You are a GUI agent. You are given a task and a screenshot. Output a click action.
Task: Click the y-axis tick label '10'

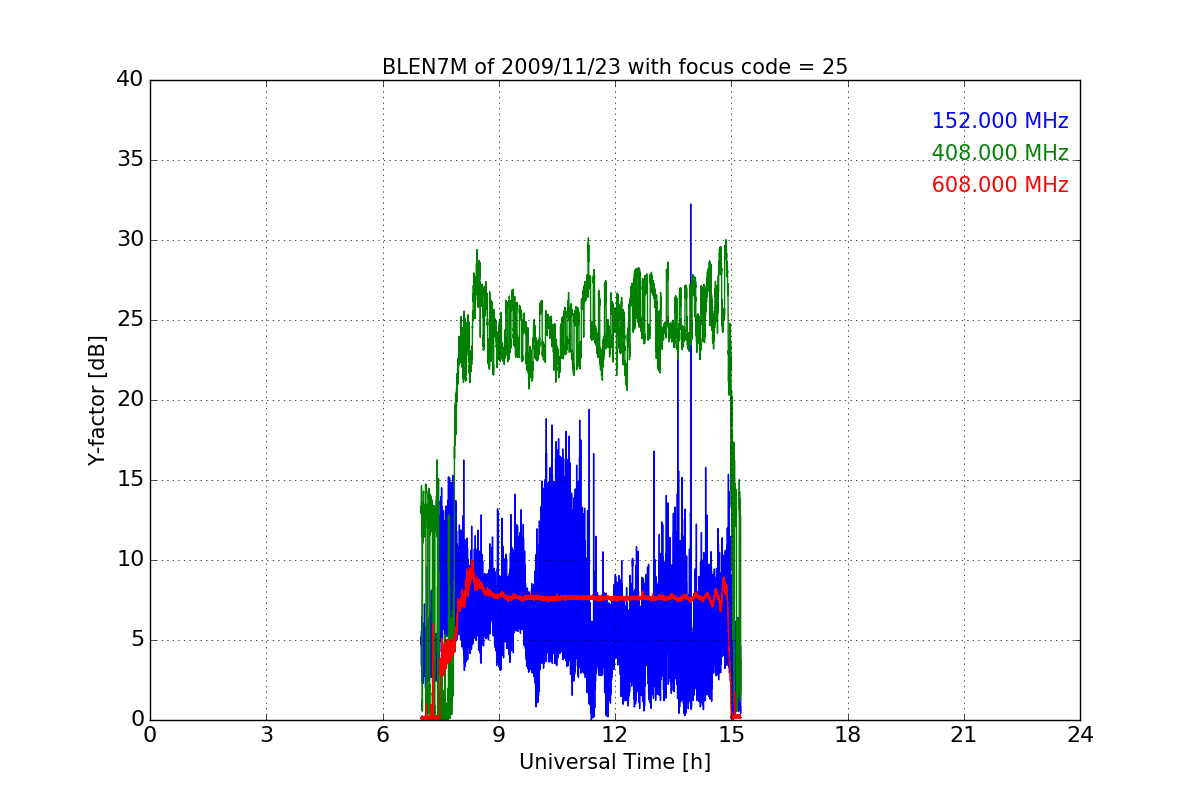pos(130,560)
